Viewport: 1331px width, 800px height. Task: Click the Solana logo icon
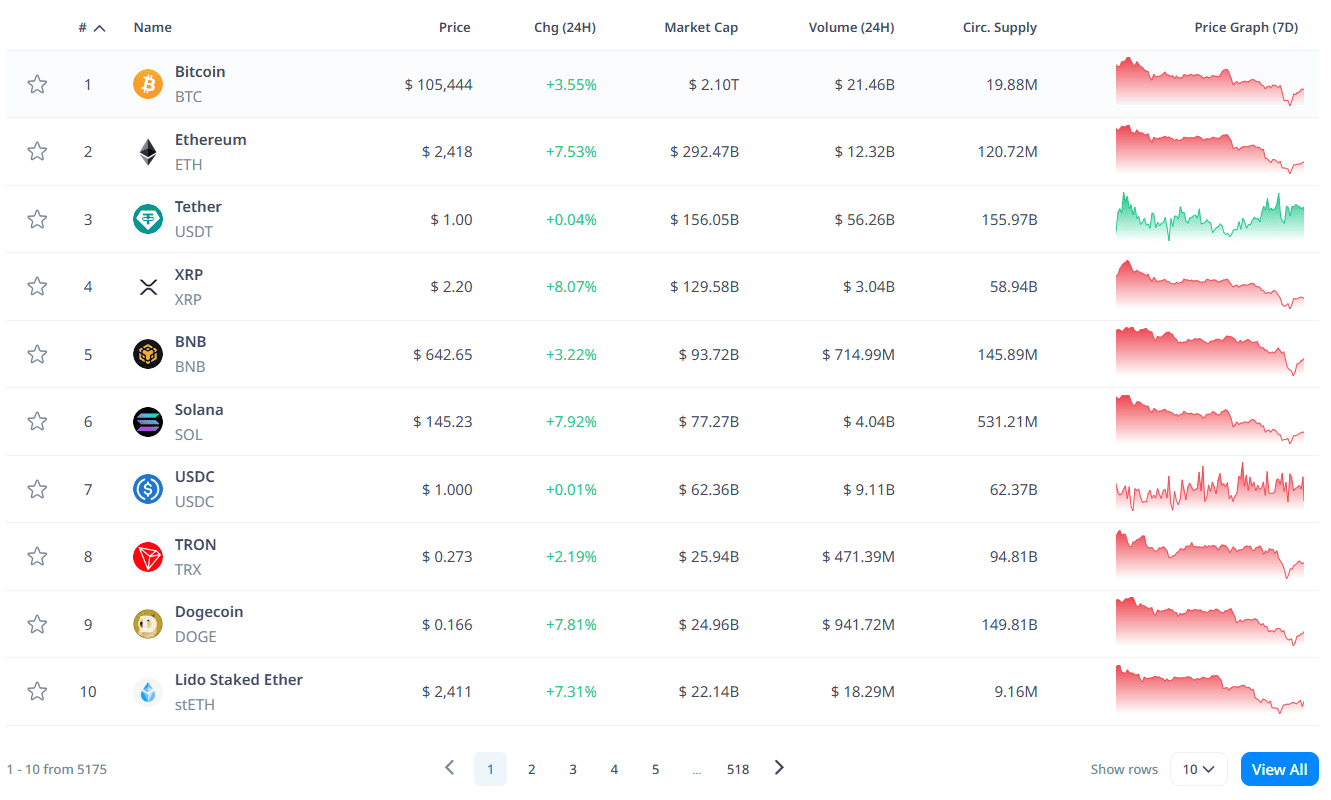click(x=148, y=422)
